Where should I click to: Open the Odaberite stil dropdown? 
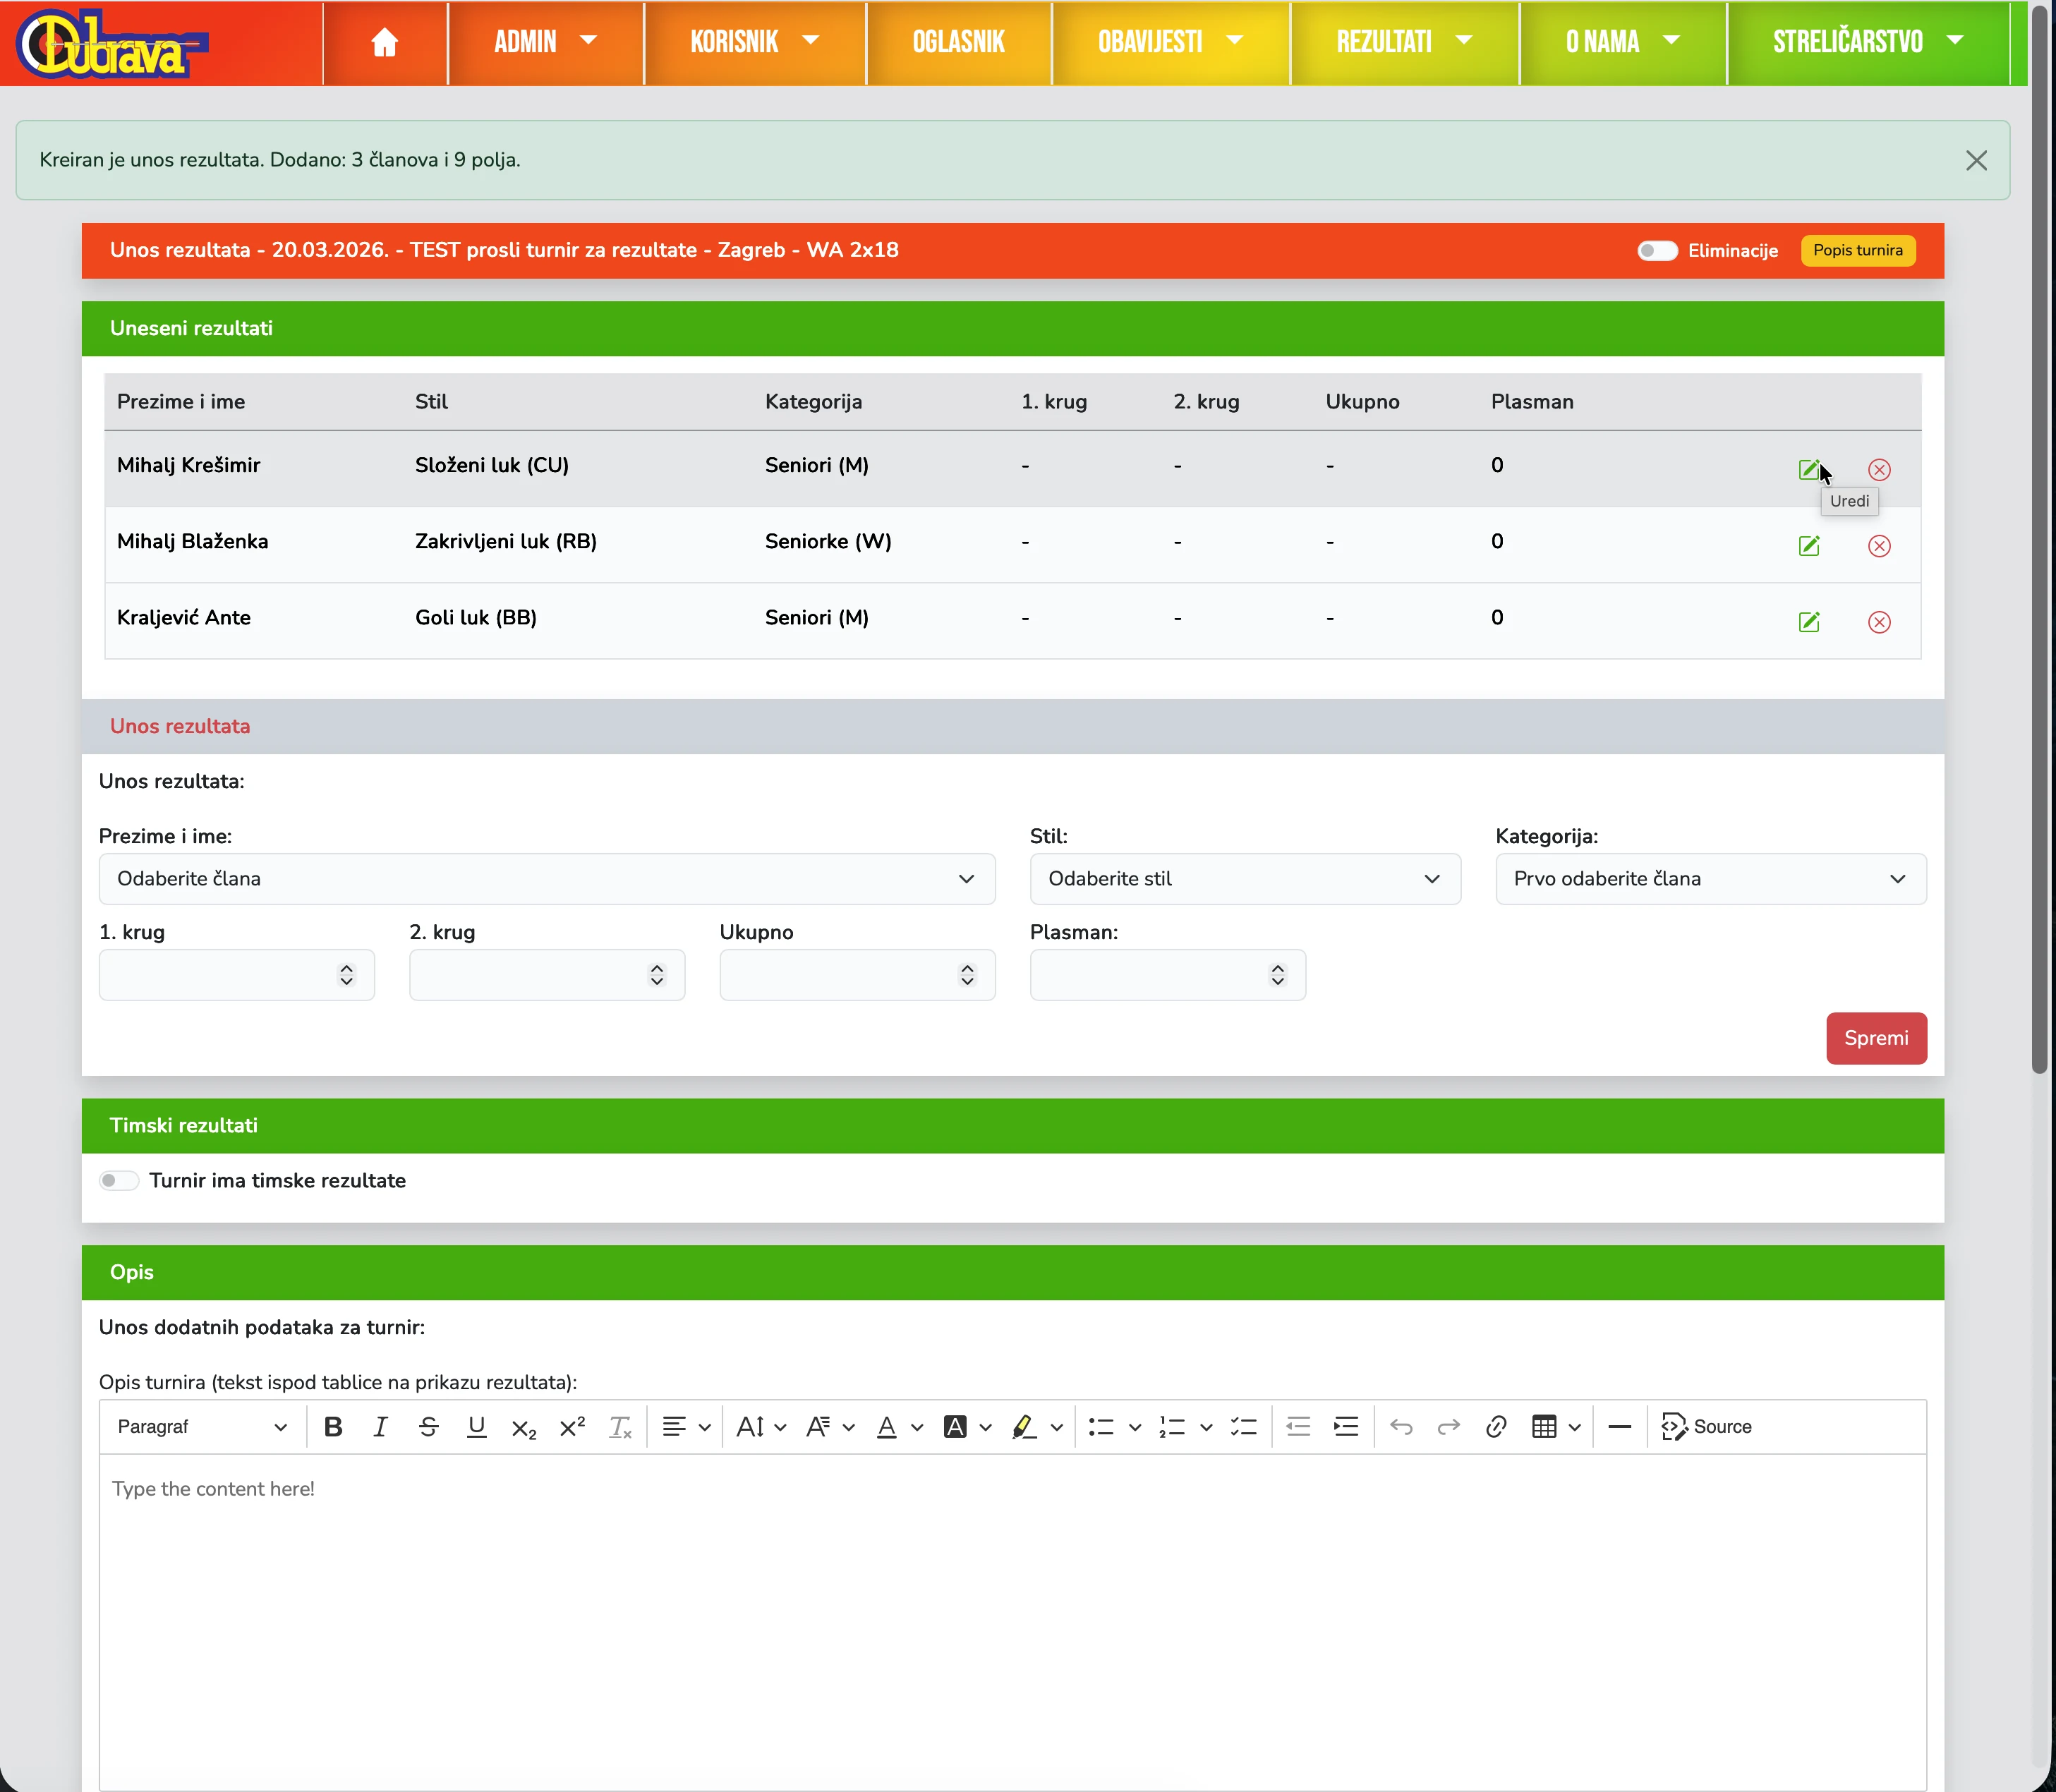[1244, 879]
